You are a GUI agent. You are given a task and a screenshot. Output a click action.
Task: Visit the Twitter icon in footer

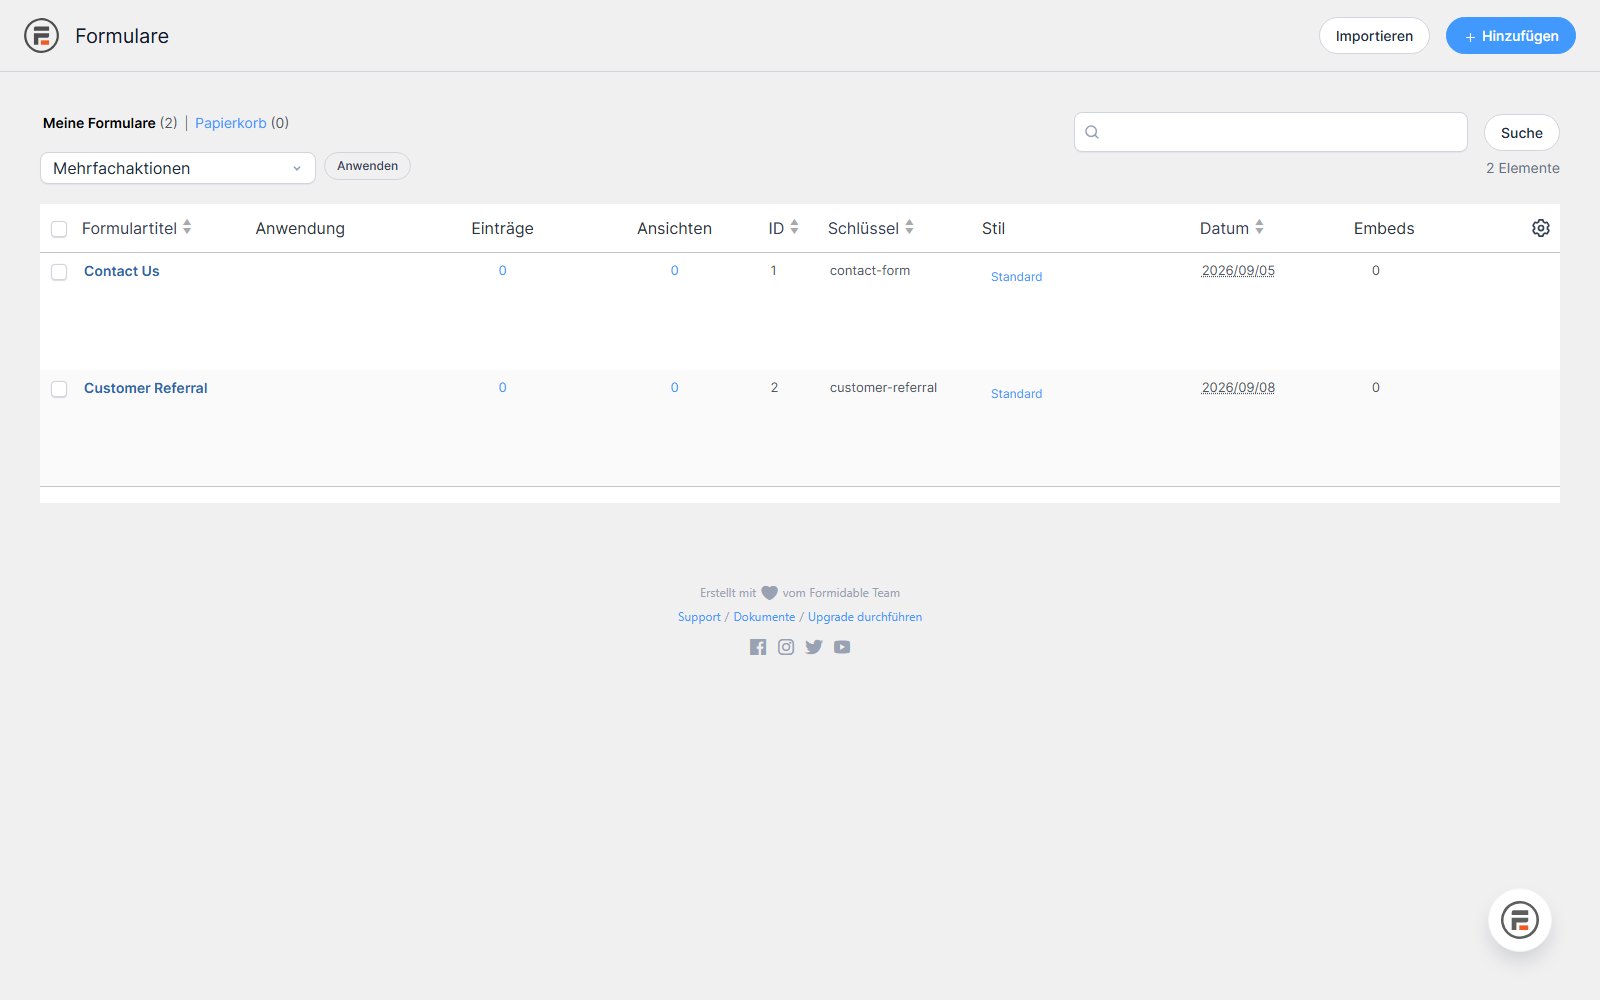(x=814, y=647)
